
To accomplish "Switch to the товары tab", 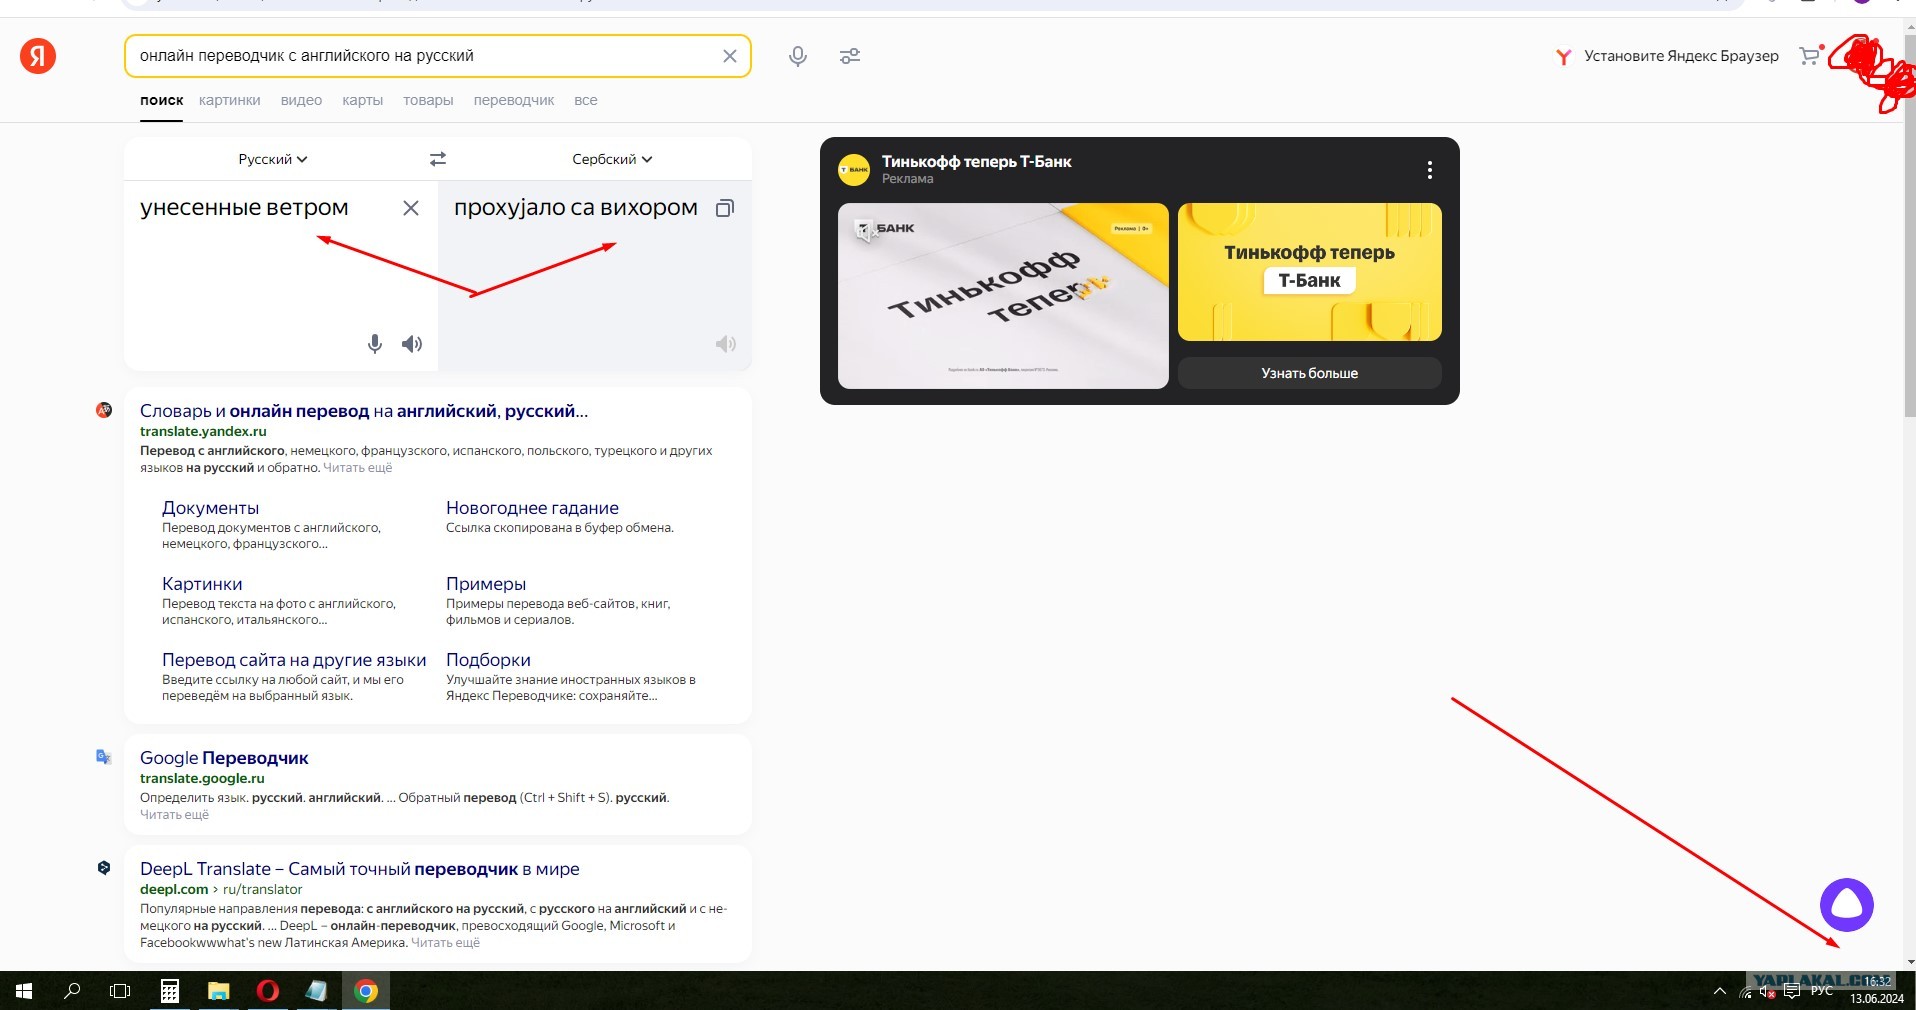I will [x=428, y=100].
